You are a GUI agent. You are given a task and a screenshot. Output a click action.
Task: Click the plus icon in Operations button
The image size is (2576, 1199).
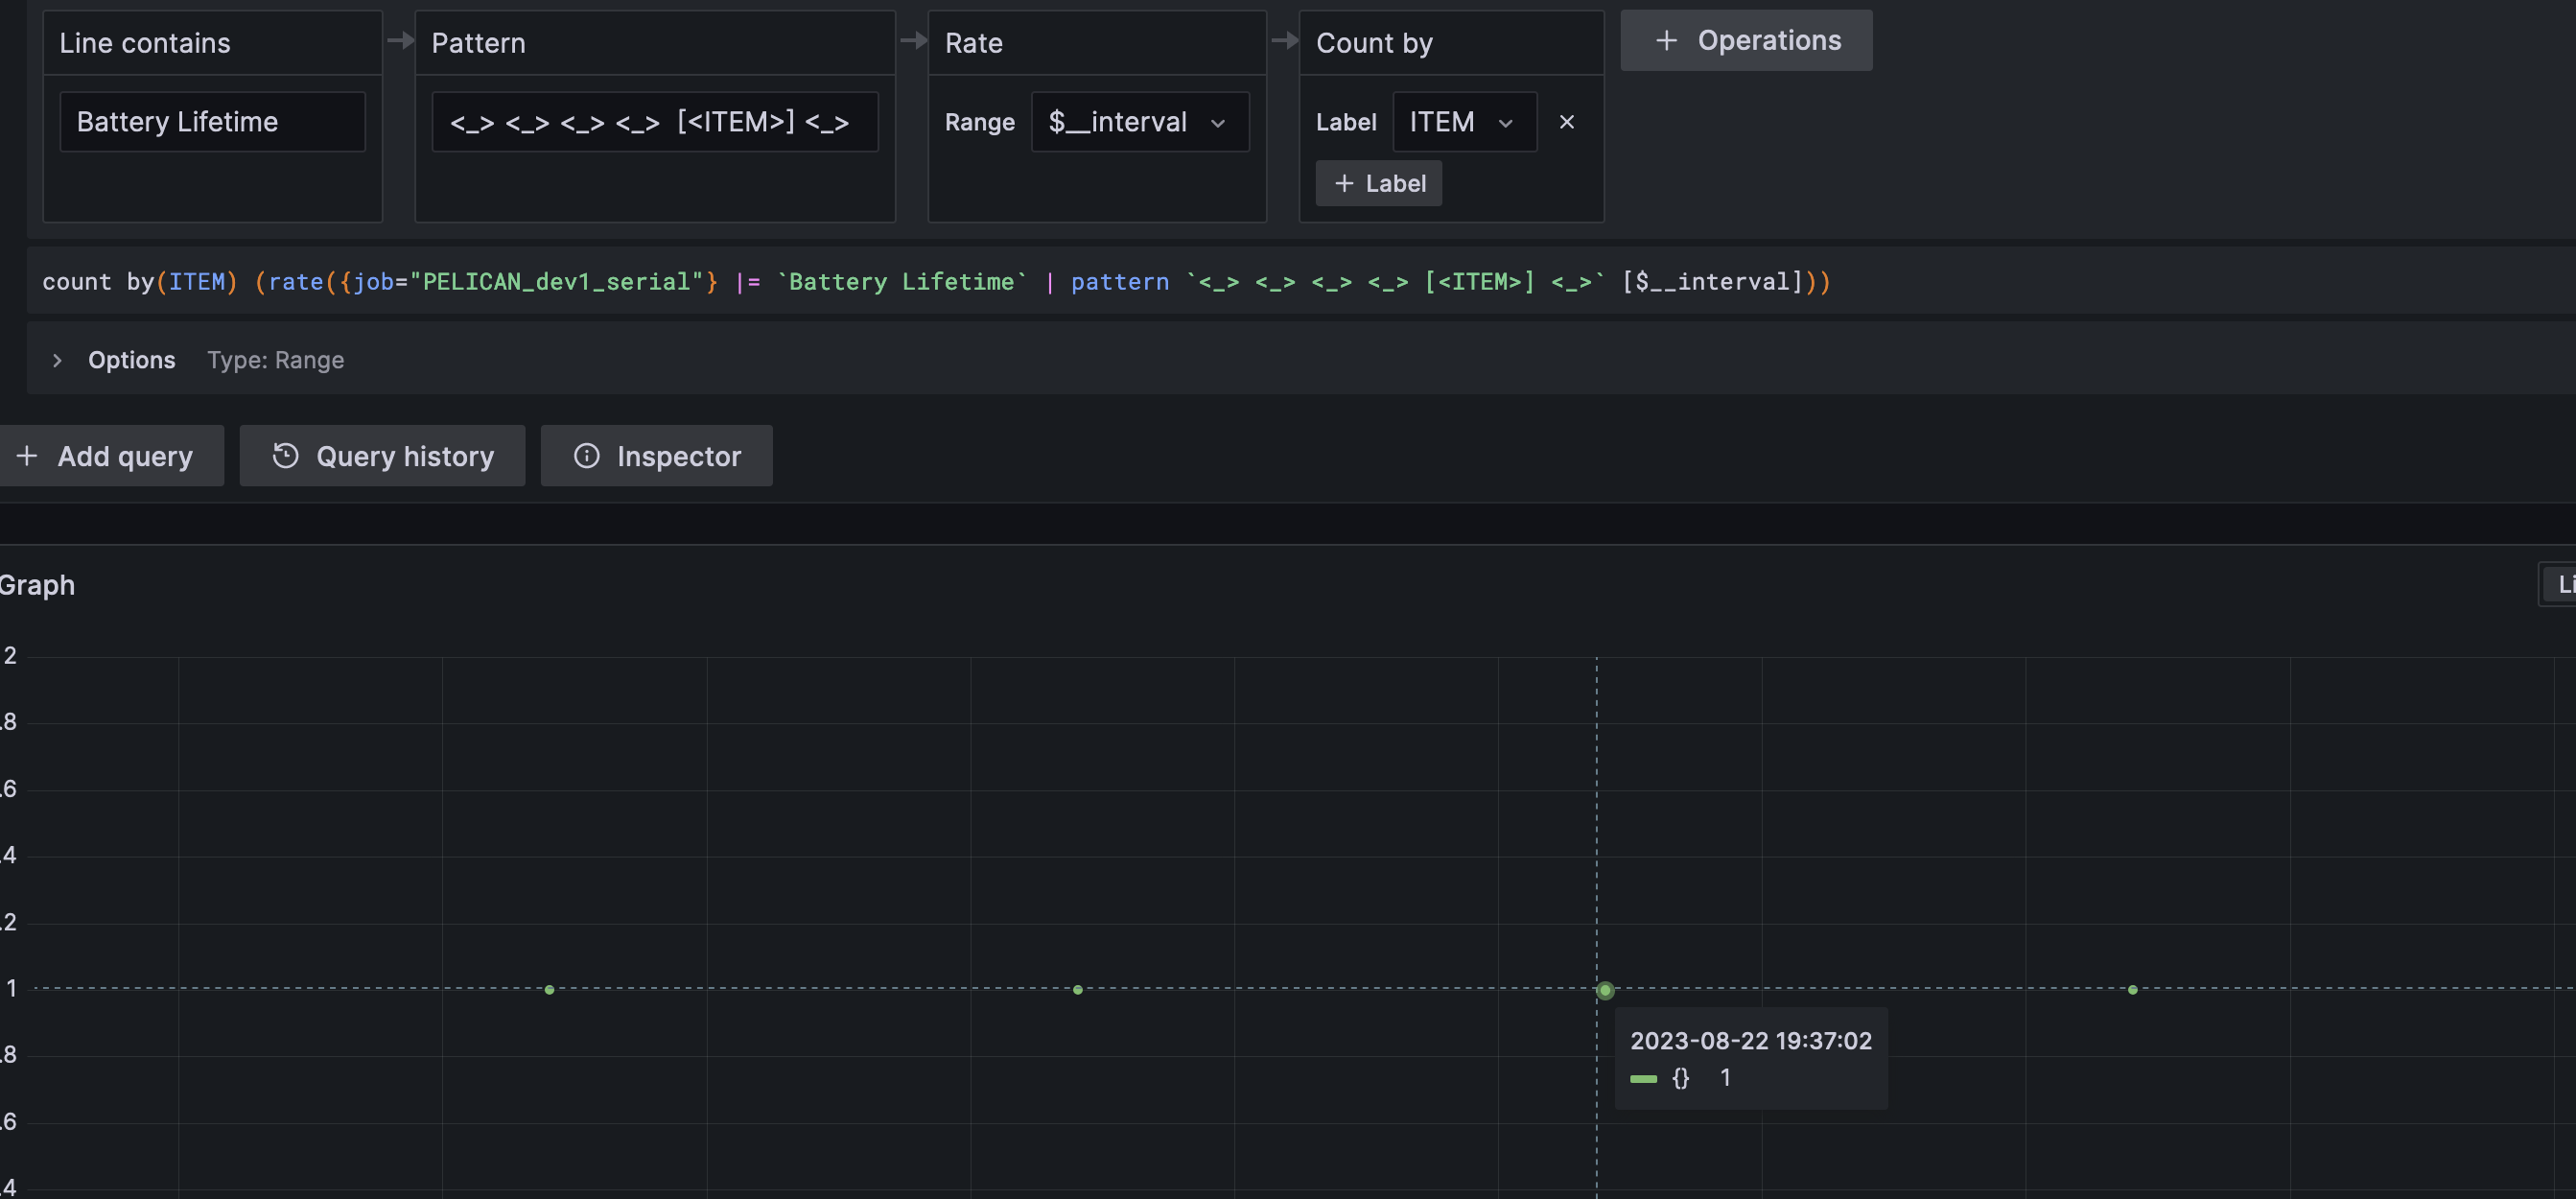(x=1666, y=41)
